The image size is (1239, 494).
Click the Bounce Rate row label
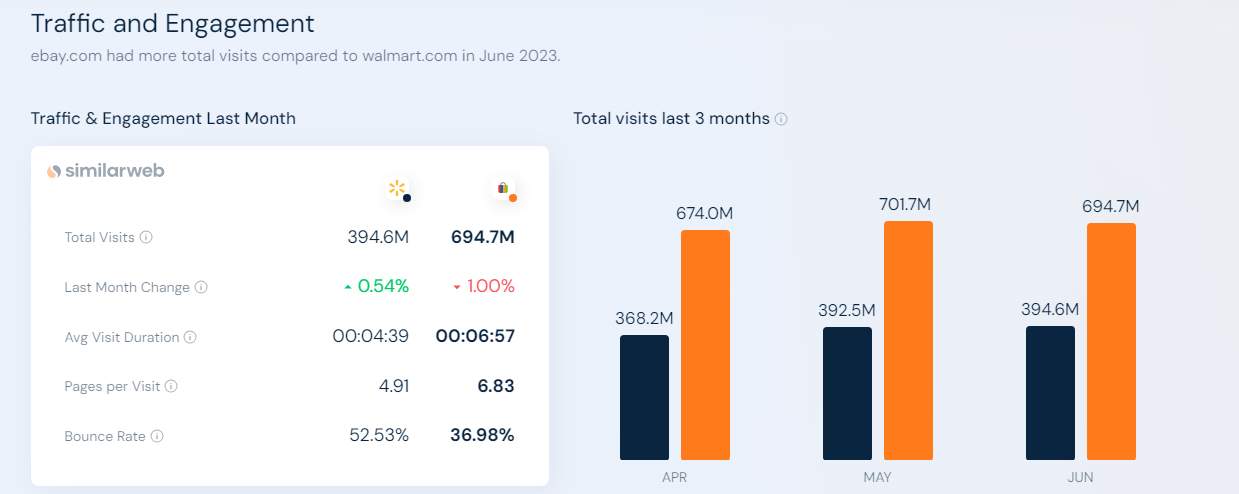pos(105,436)
